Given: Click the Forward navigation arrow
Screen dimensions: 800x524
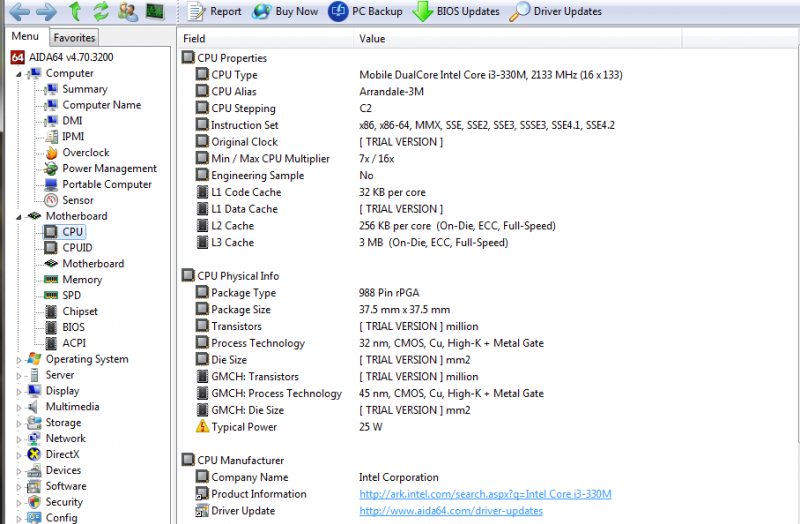Looking at the screenshot, I should pyautogui.click(x=45, y=12).
